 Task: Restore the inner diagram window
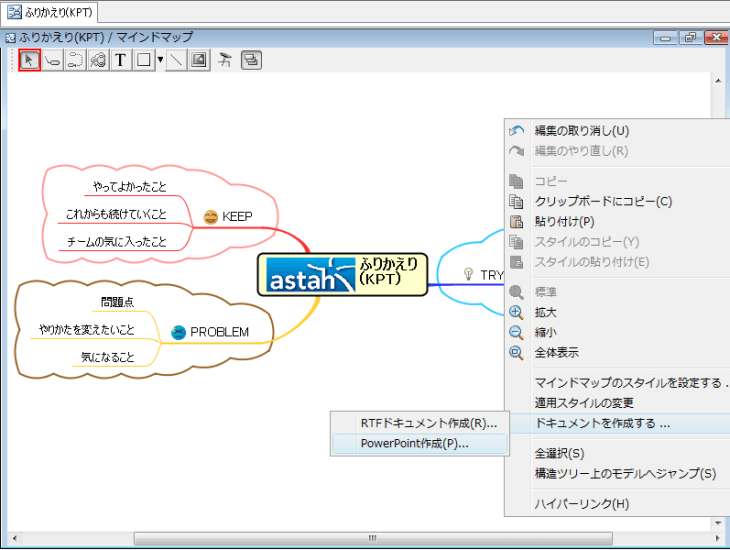(x=691, y=37)
